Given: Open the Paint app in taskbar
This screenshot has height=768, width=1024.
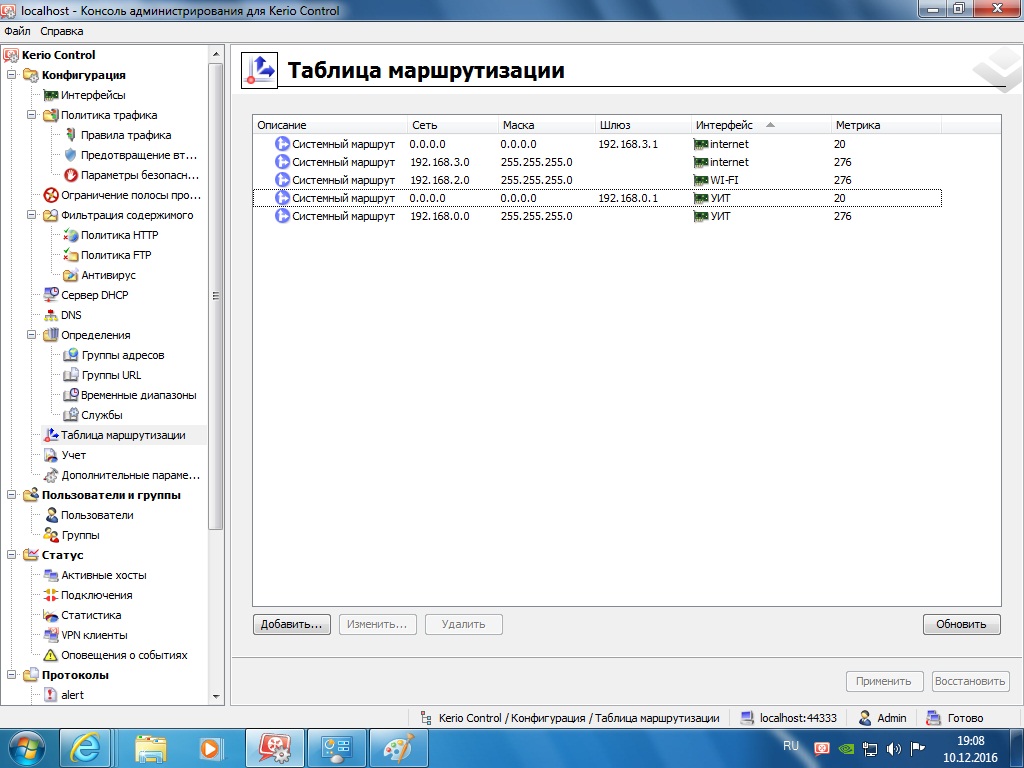Looking at the screenshot, I should point(399,748).
